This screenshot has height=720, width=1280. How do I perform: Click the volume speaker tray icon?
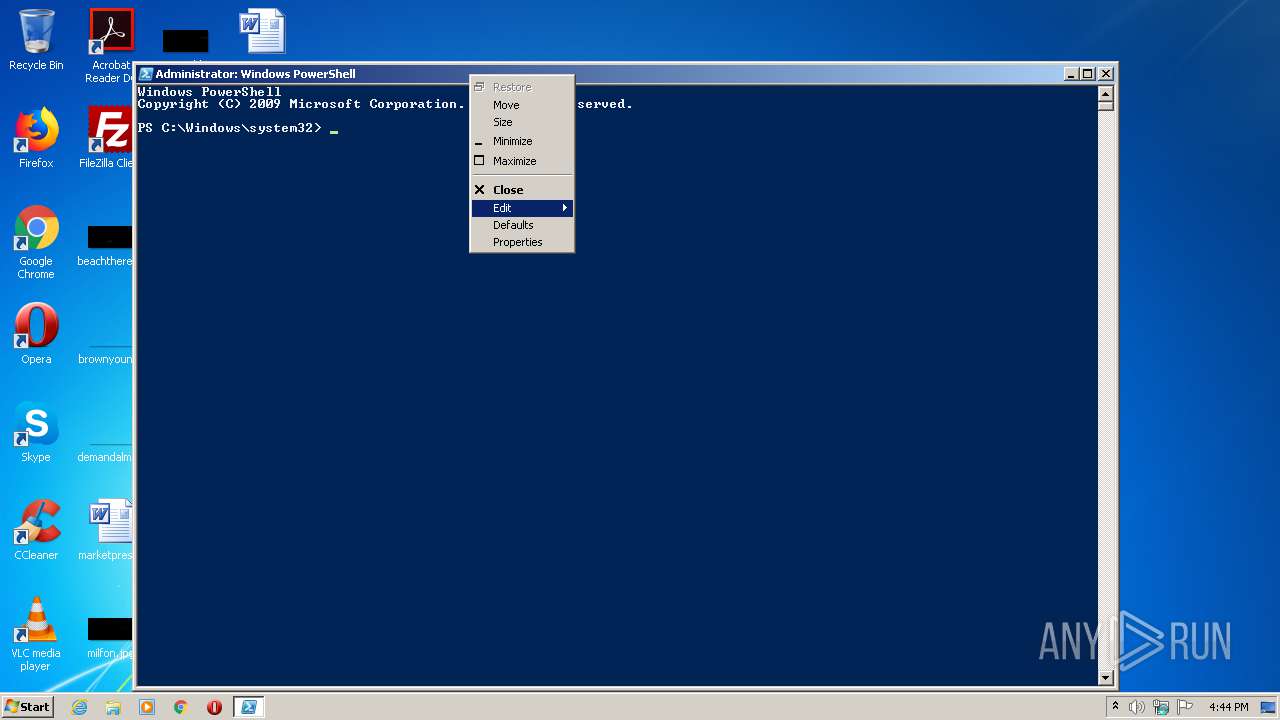[1137, 707]
